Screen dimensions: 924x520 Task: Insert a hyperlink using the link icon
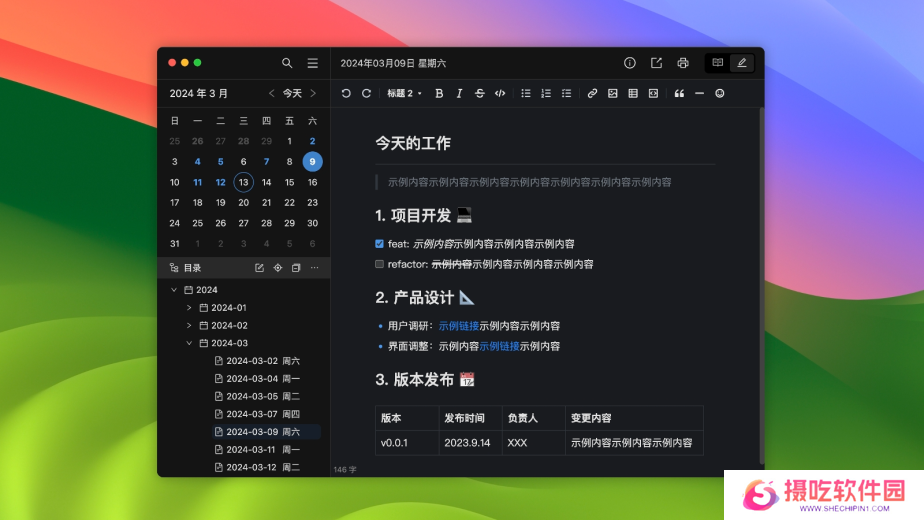[x=592, y=93]
